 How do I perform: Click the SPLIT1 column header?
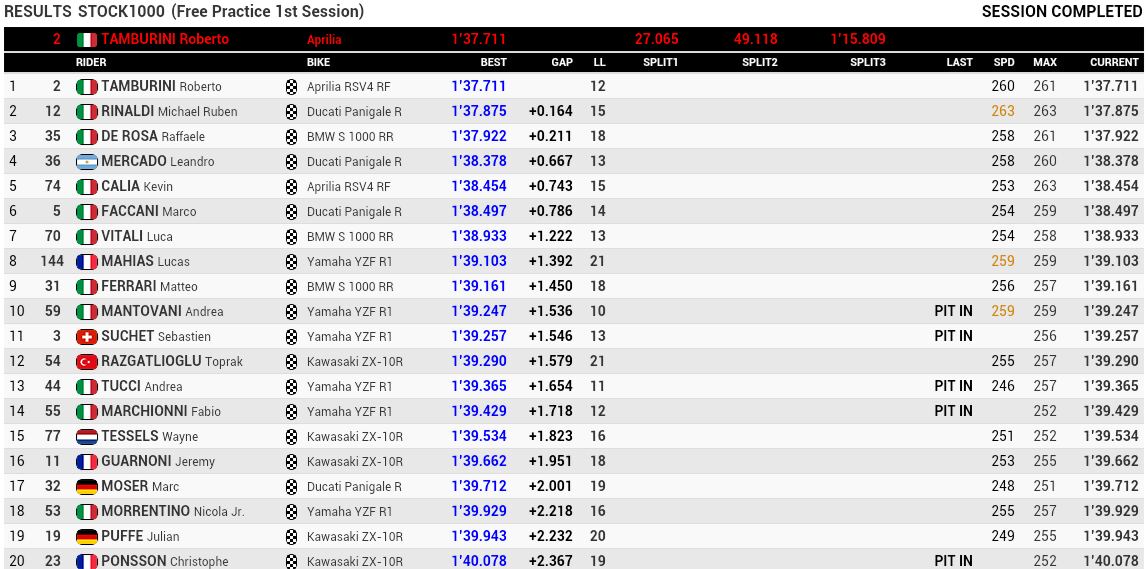(x=660, y=62)
